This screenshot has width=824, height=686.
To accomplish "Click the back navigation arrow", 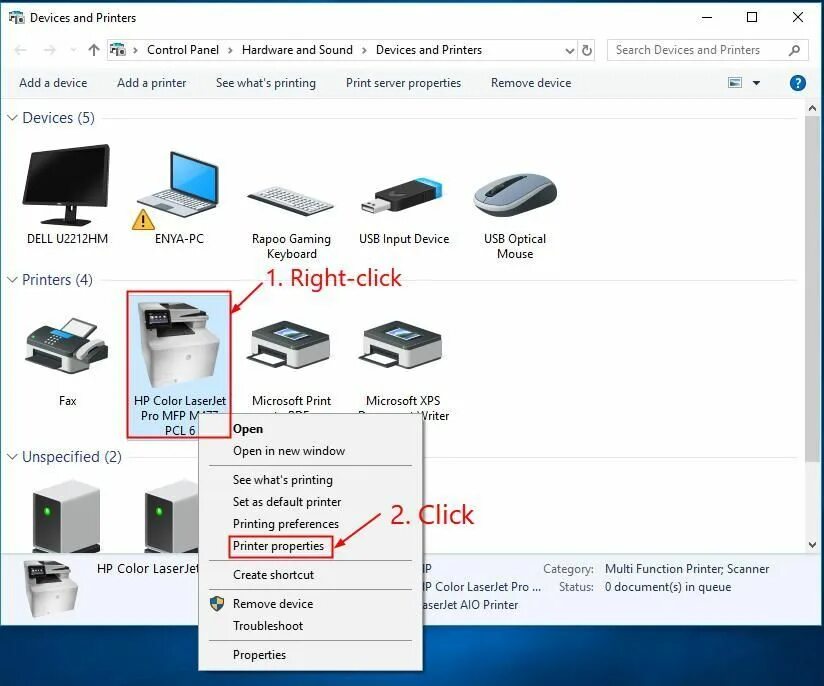I will point(20,50).
